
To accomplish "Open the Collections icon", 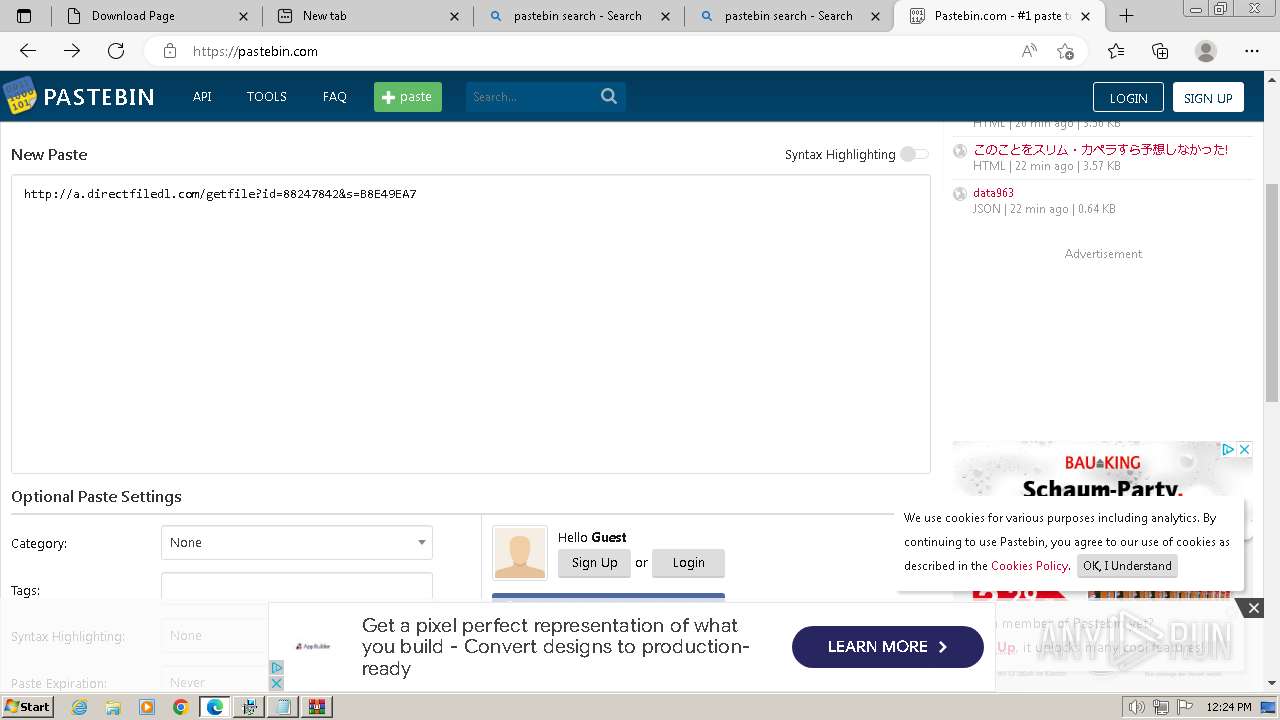I will tap(1160, 51).
